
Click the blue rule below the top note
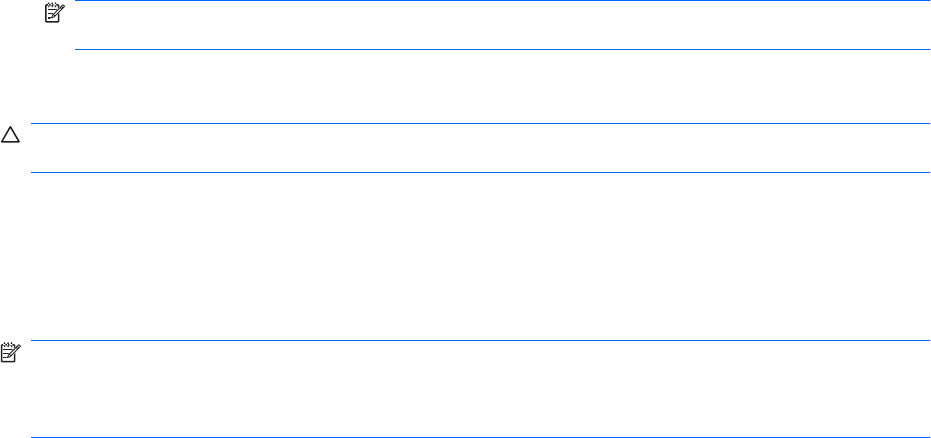coord(500,49)
